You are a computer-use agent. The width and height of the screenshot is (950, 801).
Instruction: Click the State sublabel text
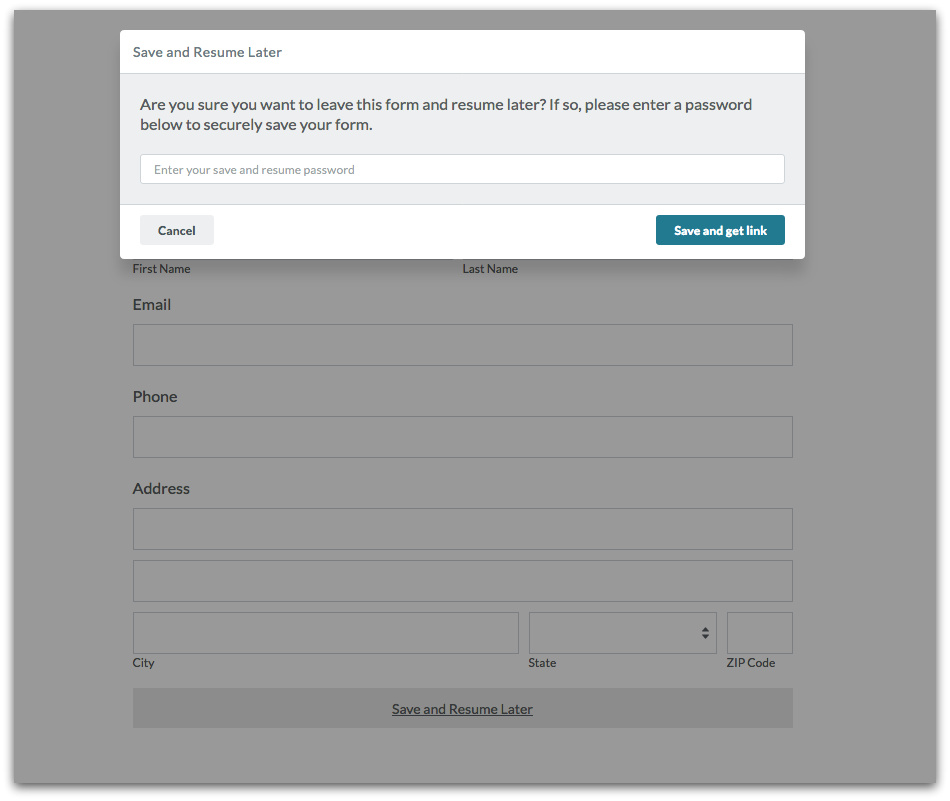click(x=542, y=663)
